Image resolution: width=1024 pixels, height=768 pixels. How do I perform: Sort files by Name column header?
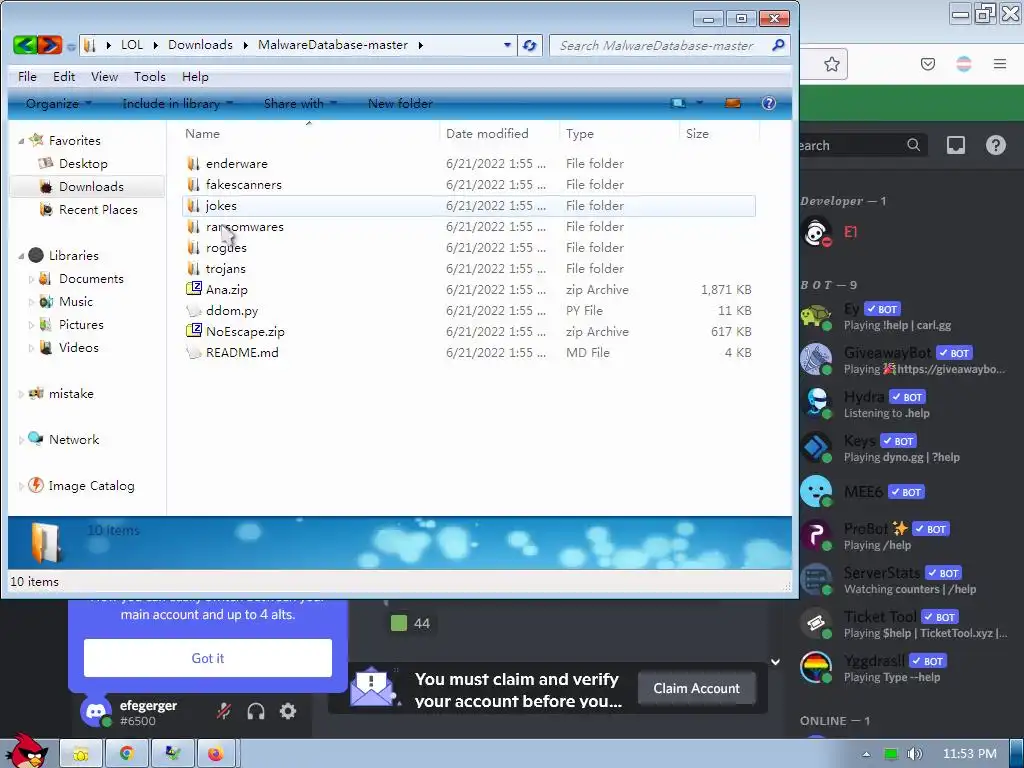[309, 133]
